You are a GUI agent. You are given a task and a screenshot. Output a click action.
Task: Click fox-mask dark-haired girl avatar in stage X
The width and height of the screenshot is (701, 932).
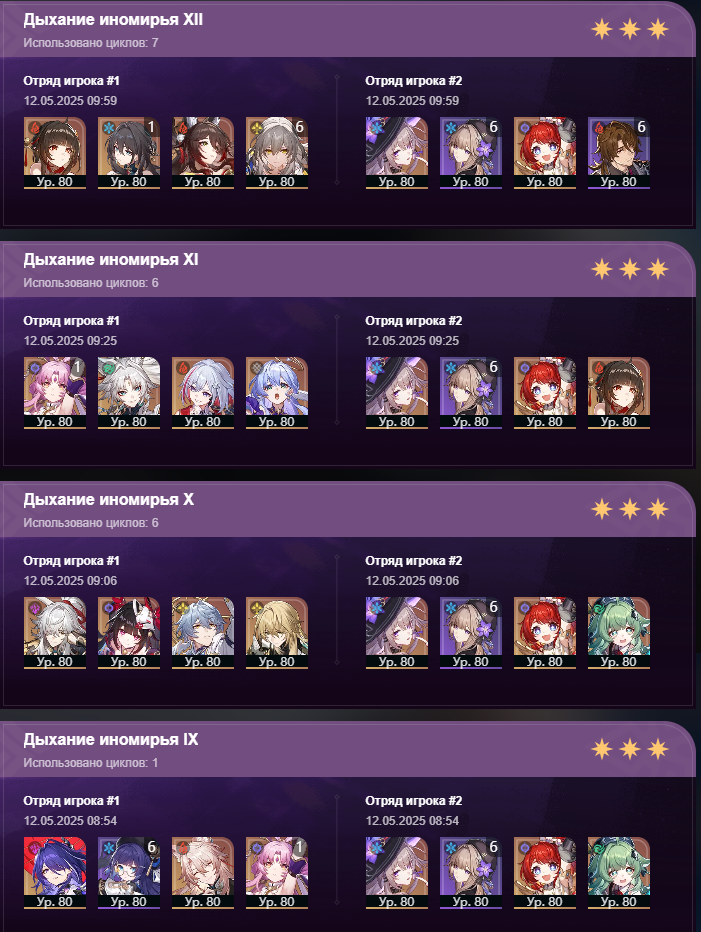[x=128, y=633]
